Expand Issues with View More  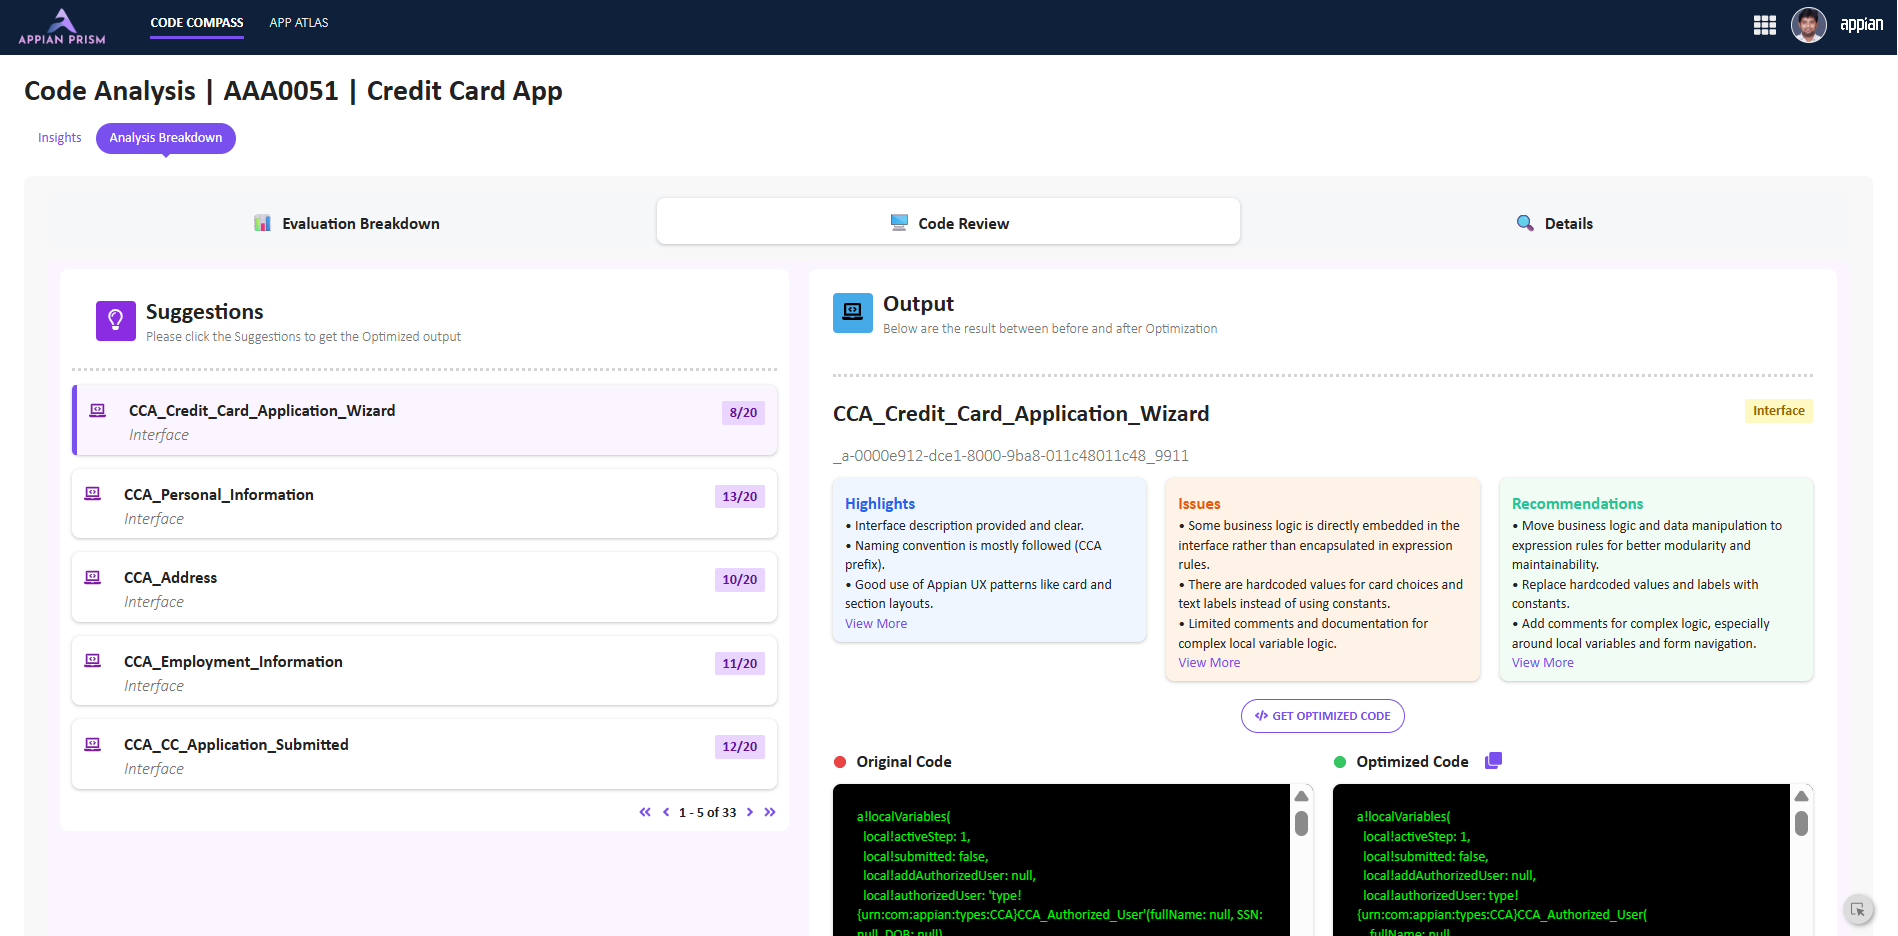point(1209,663)
